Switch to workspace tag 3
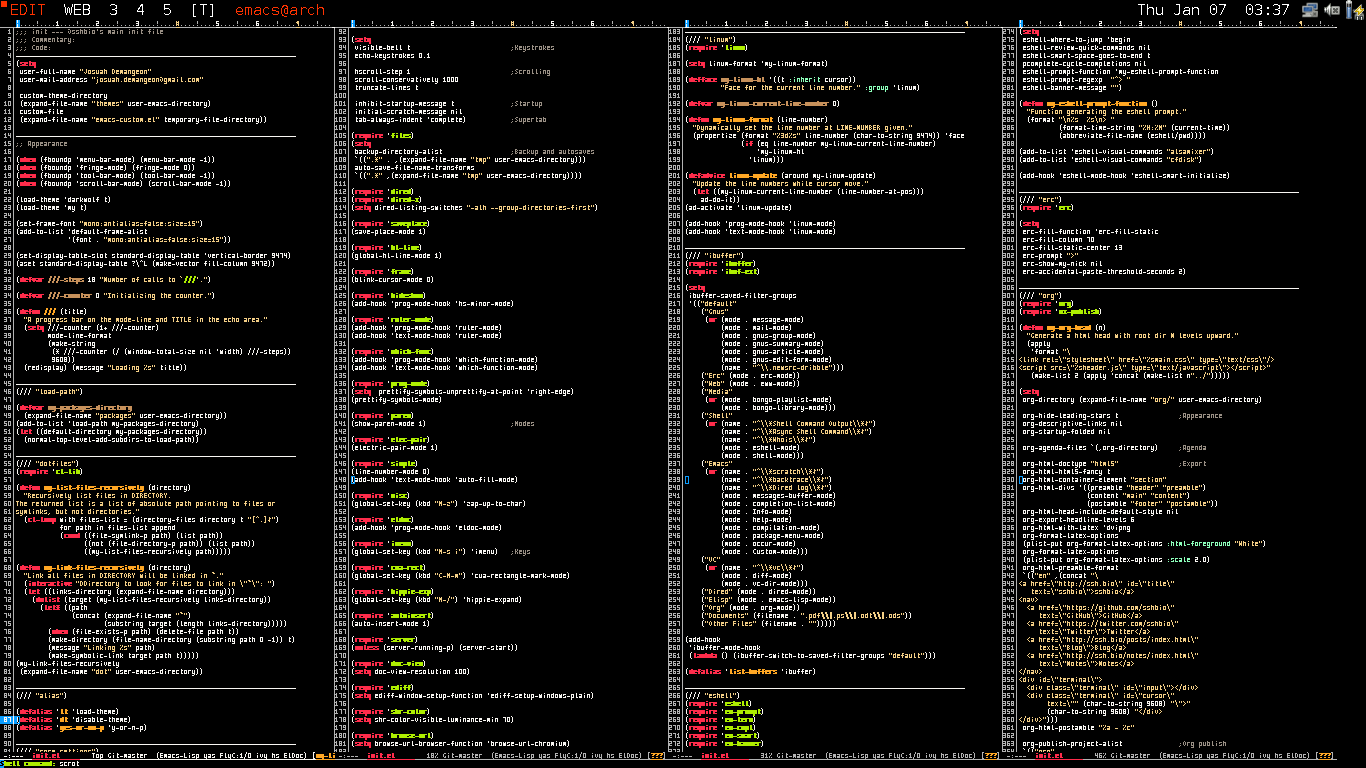The height and width of the screenshot is (768, 1366). coord(114,10)
